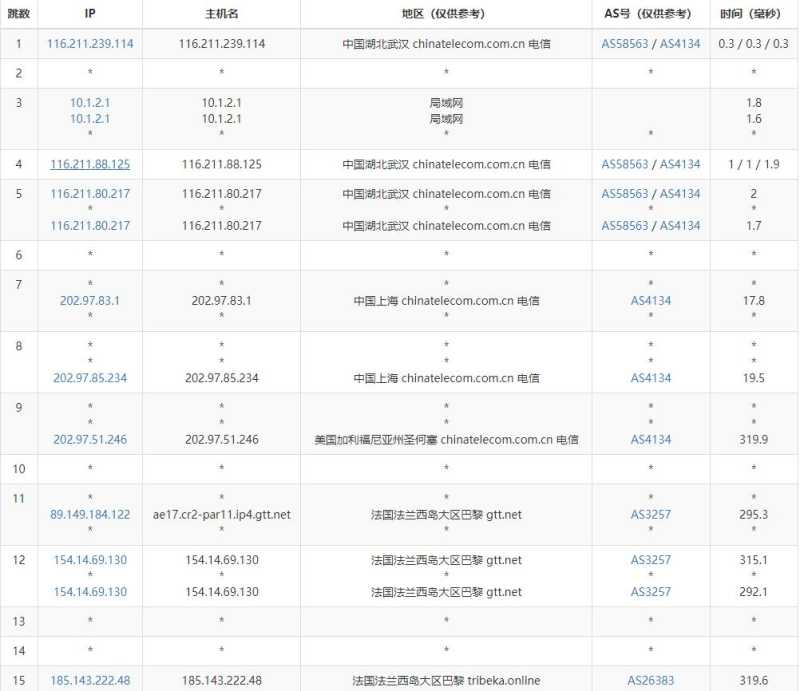Select time value 1 / 1 / 1.9
800x691 pixels.
click(754, 164)
